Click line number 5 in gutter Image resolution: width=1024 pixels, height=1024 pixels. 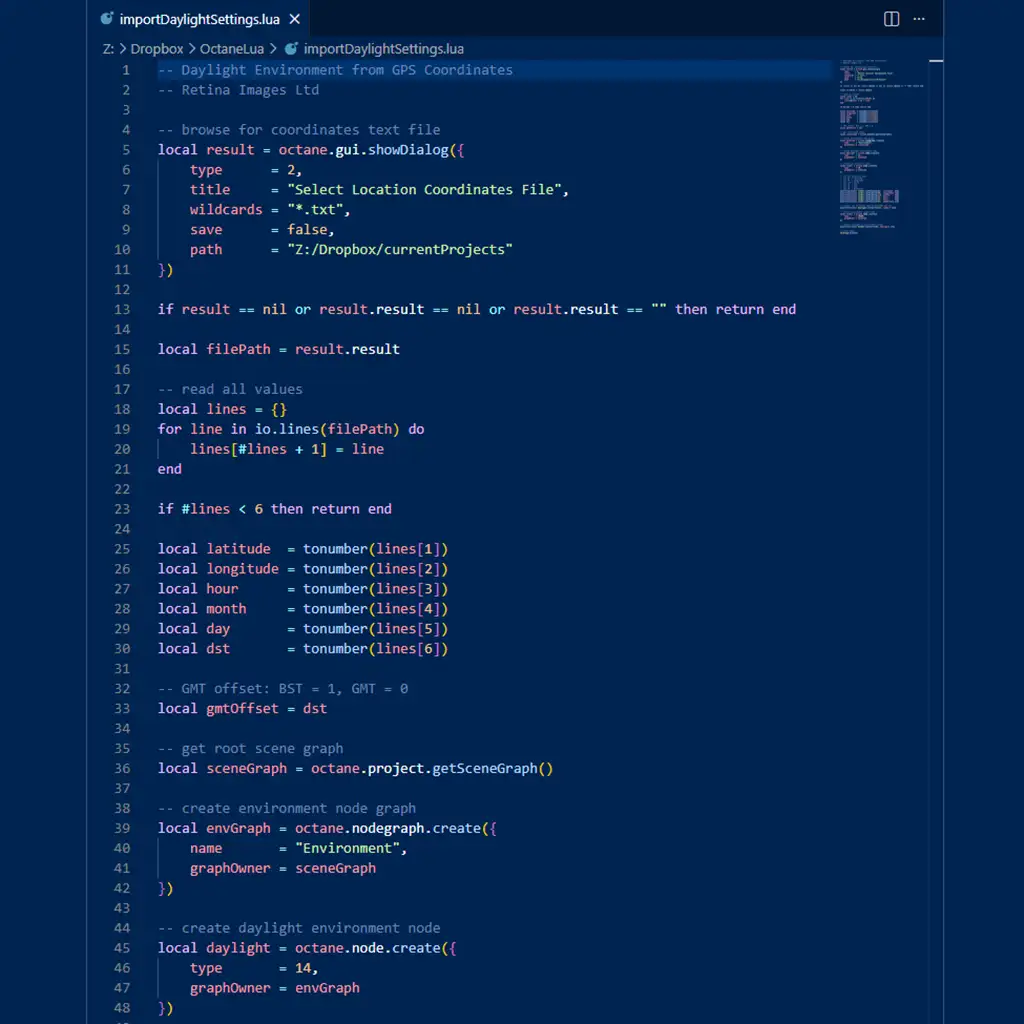126,150
